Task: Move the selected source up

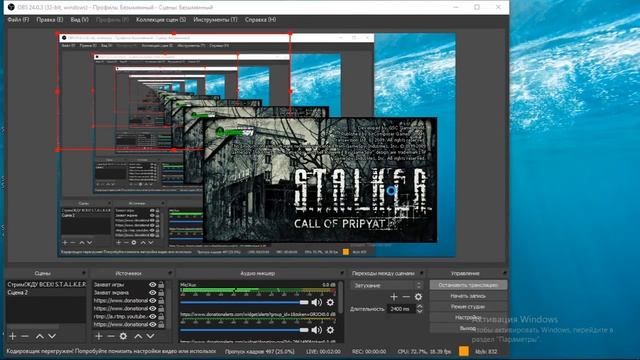Action: click(138, 336)
